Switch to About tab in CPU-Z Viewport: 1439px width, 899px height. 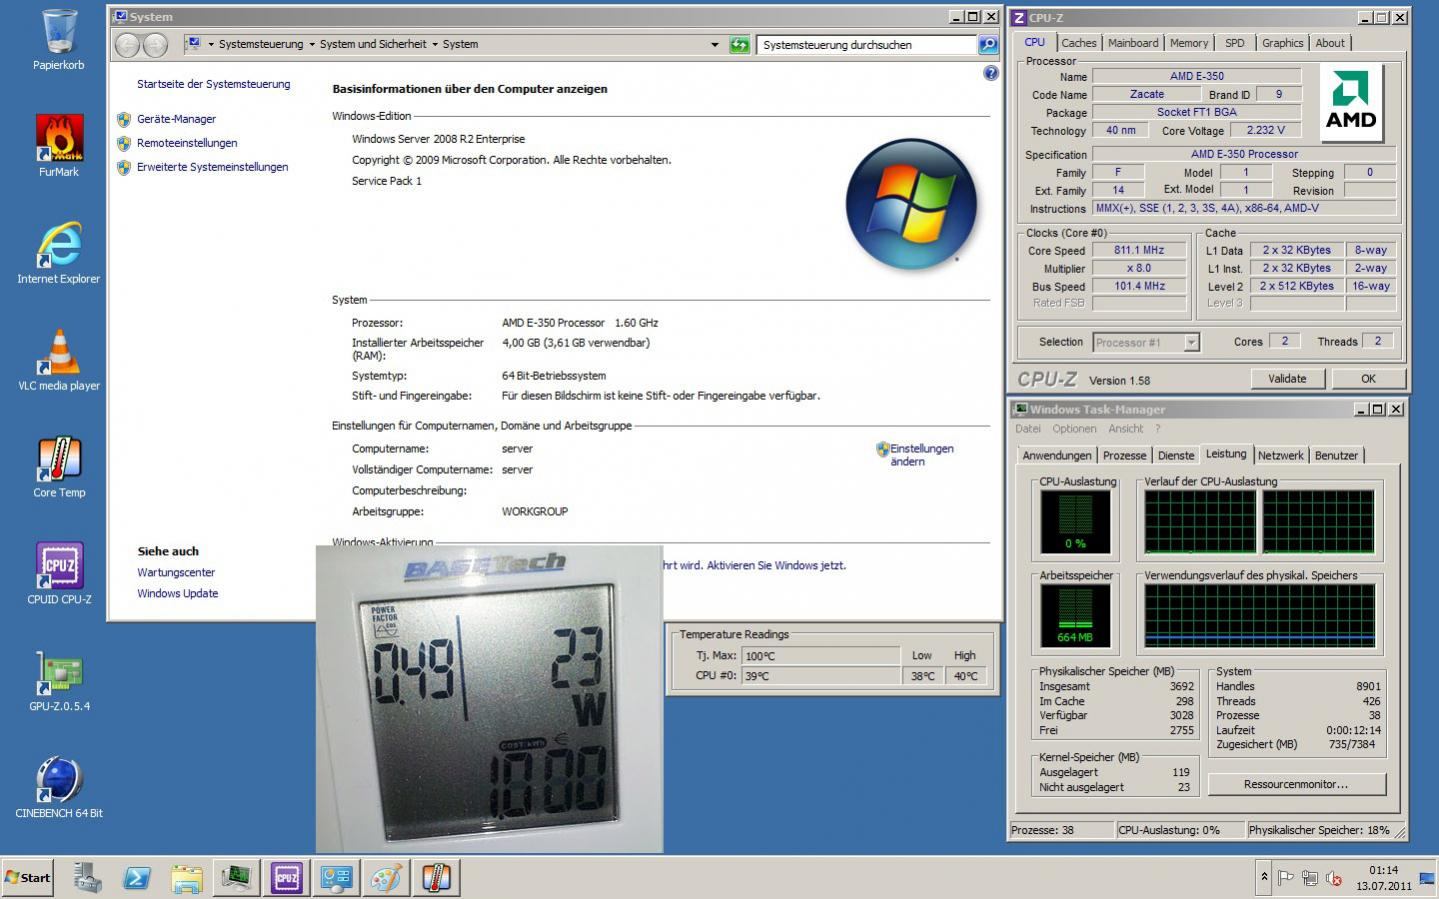click(x=1330, y=43)
